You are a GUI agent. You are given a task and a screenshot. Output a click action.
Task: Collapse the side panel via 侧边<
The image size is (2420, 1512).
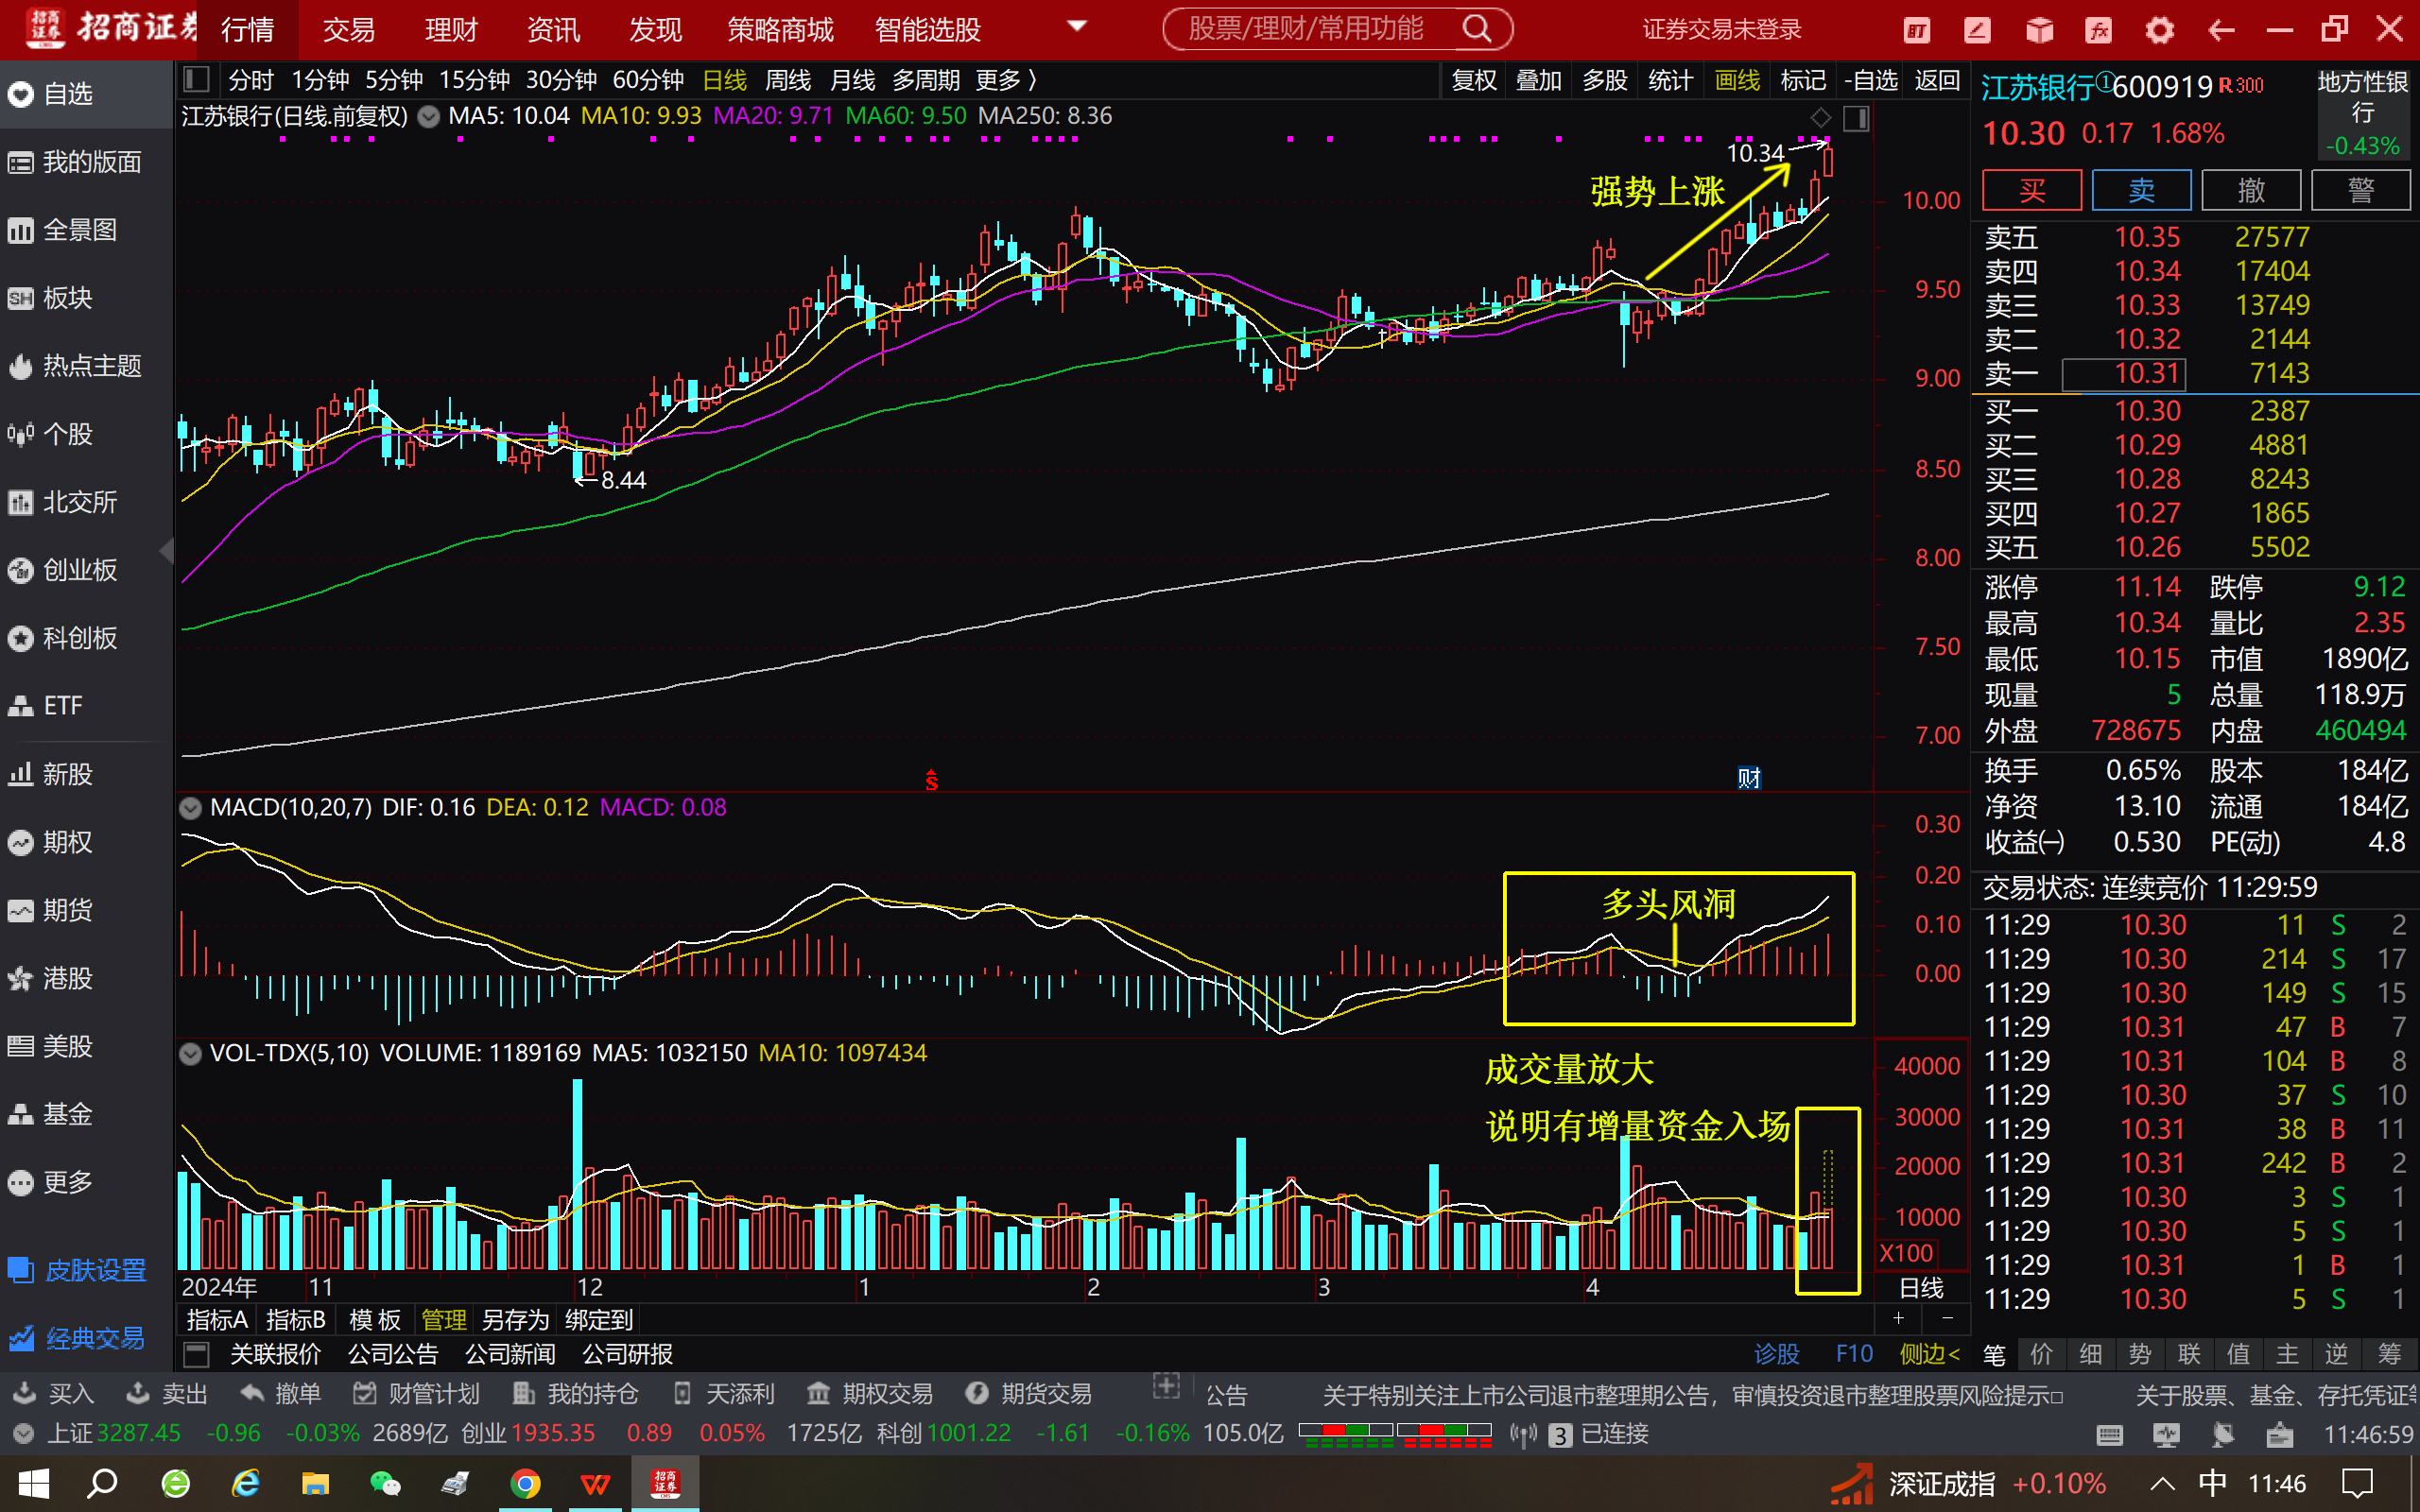pyautogui.click(x=1929, y=1354)
